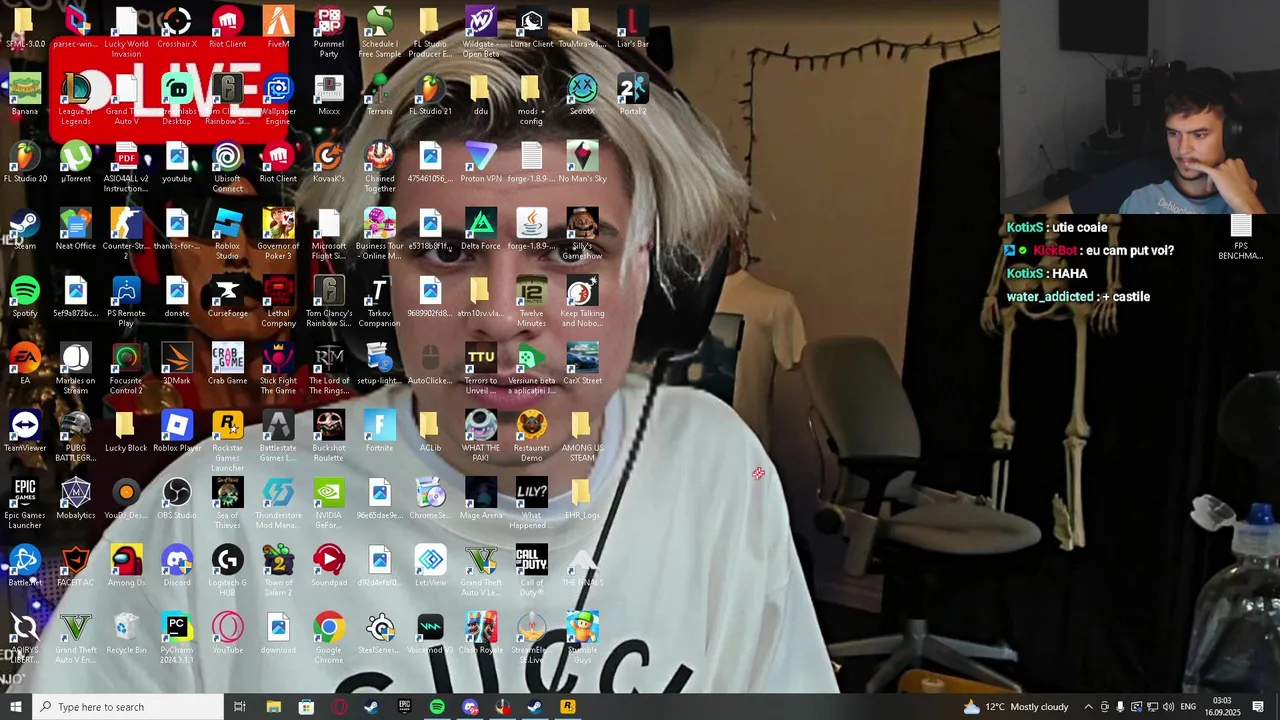Launch Ubisoft Connect from desktop
The width and height of the screenshot is (1280, 720).
227,167
